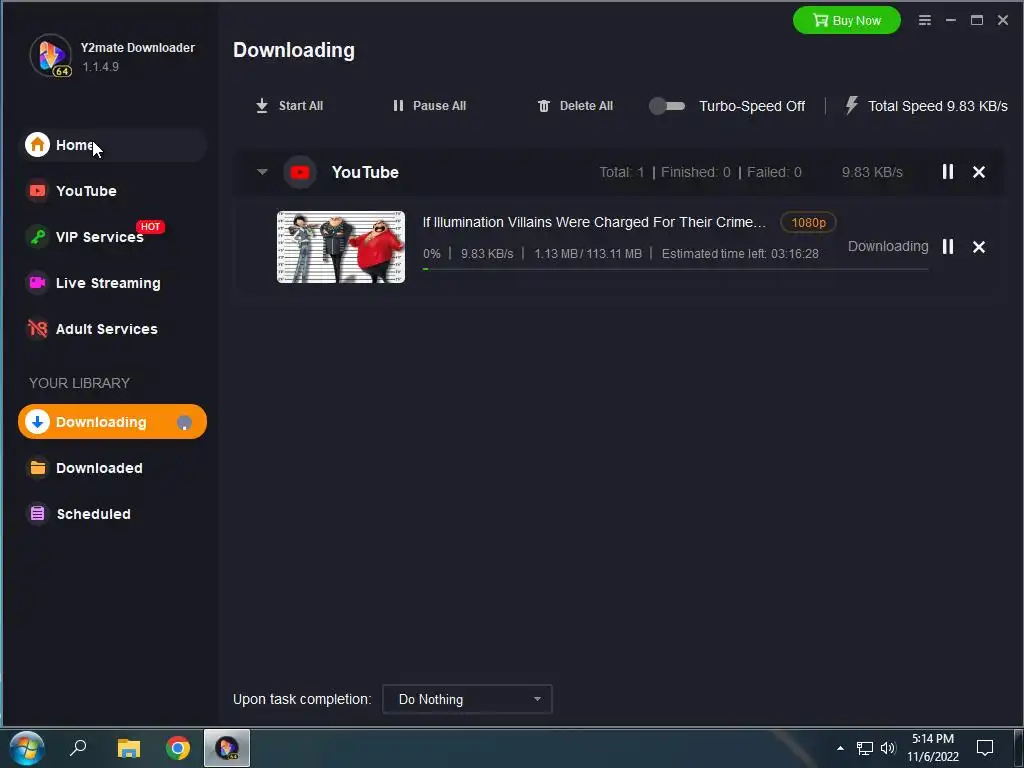Toggle the Turbo-Speed switch on
The image size is (1024, 768).
pyautogui.click(x=667, y=106)
